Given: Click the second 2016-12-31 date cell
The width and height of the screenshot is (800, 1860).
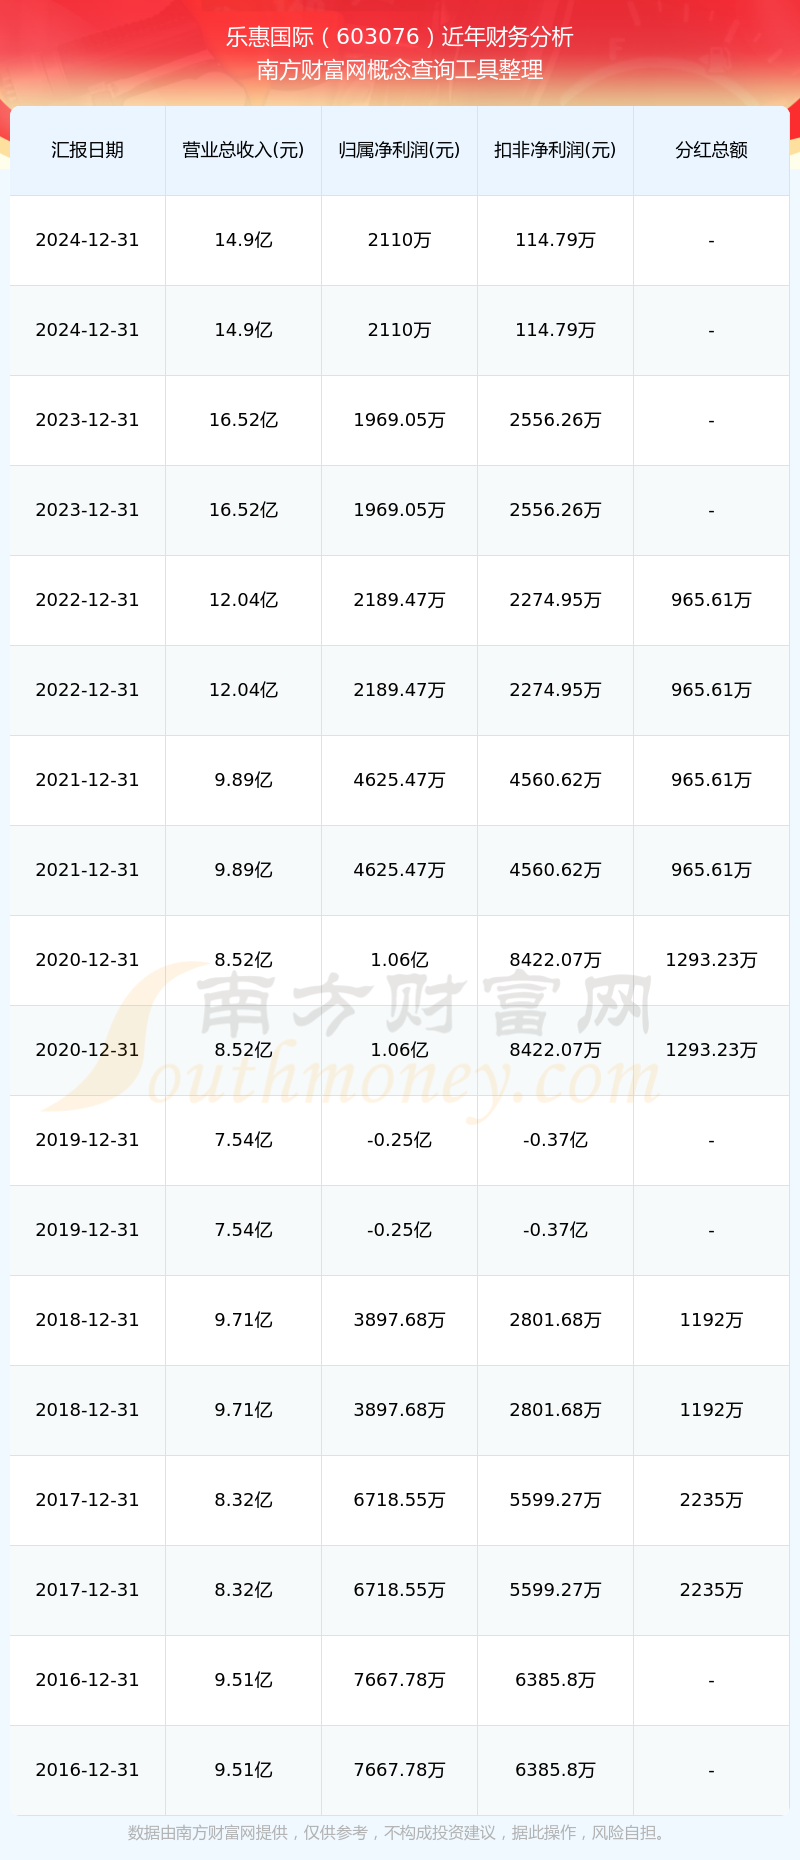Looking at the screenshot, I should tap(87, 1770).
